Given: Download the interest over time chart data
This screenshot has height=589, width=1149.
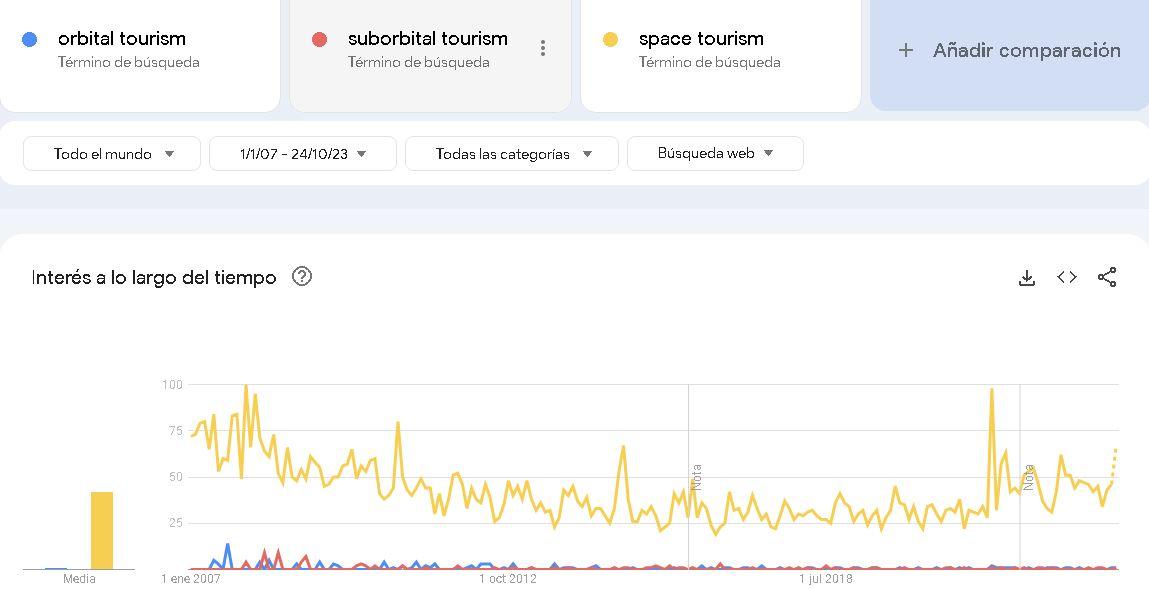Looking at the screenshot, I should [1027, 278].
